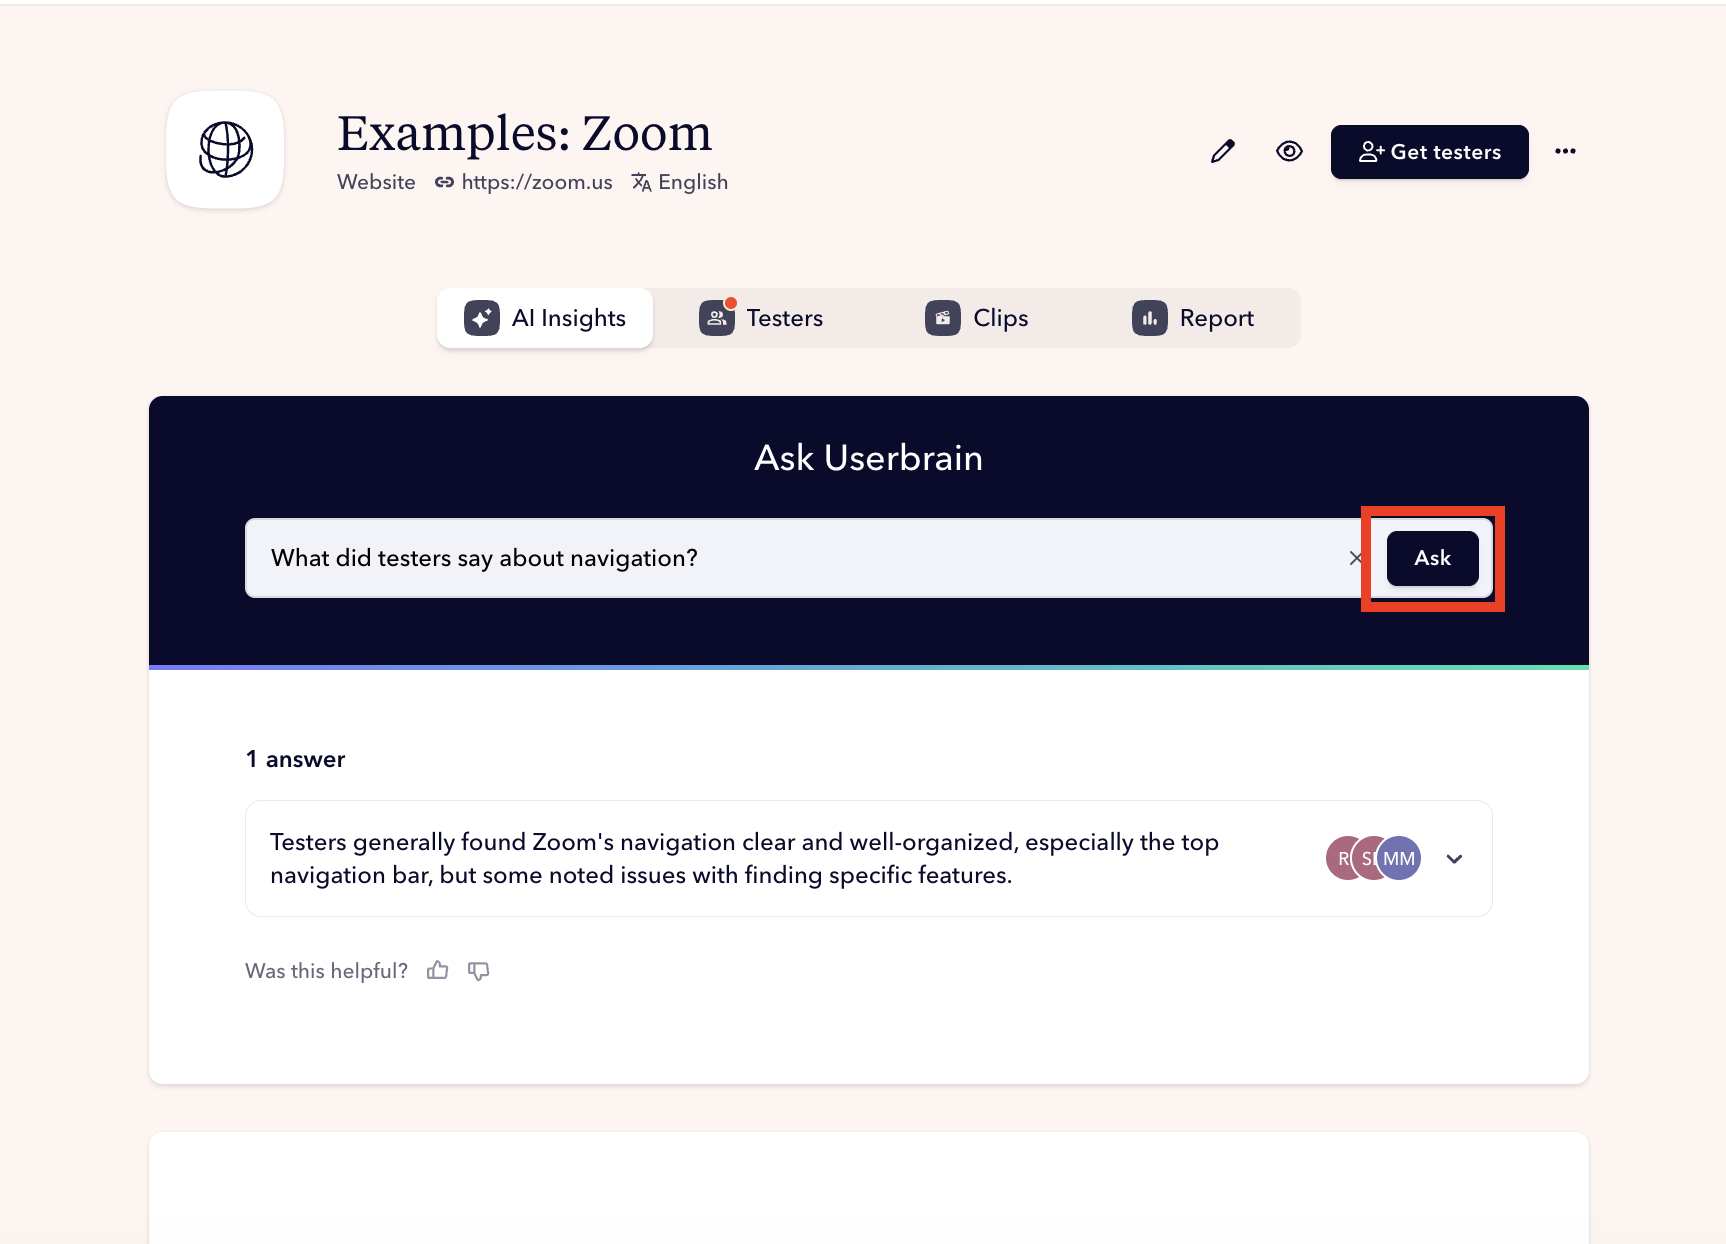Image resolution: width=1726 pixels, height=1244 pixels.
Task: Open the https://zoom.us link
Action: [x=537, y=182]
